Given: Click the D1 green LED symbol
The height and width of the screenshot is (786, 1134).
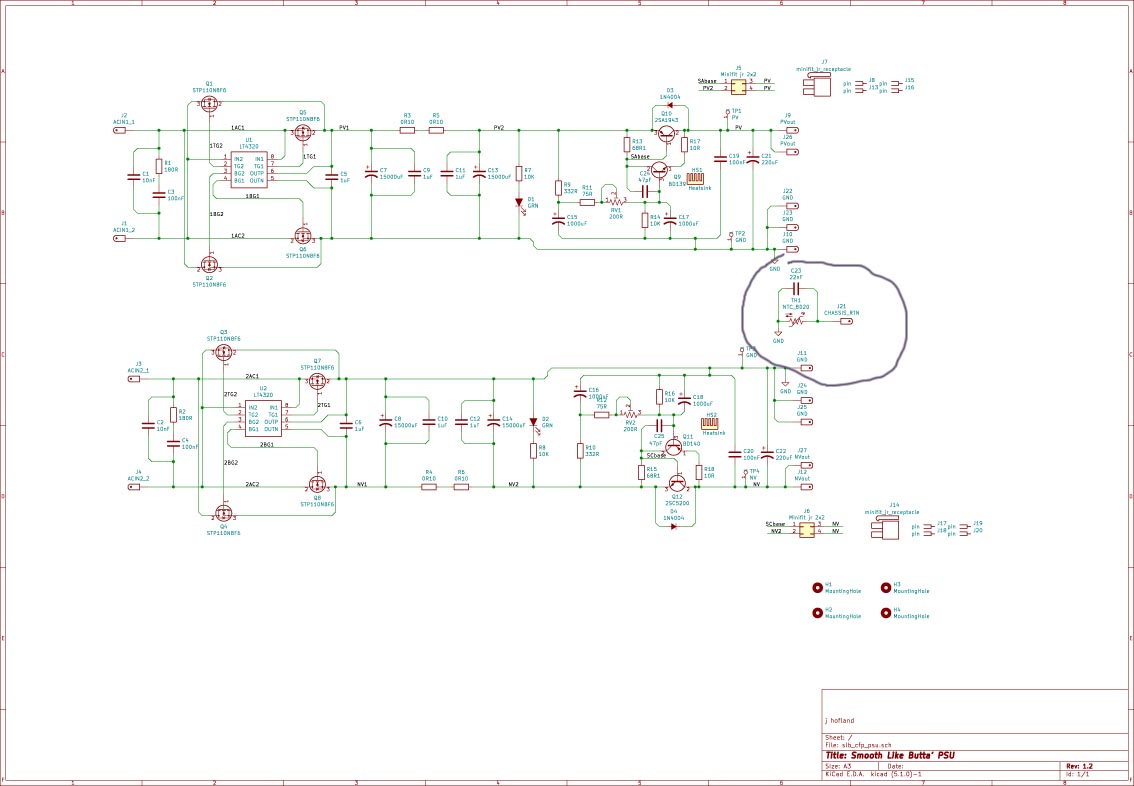Looking at the screenshot, I should 519,203.
